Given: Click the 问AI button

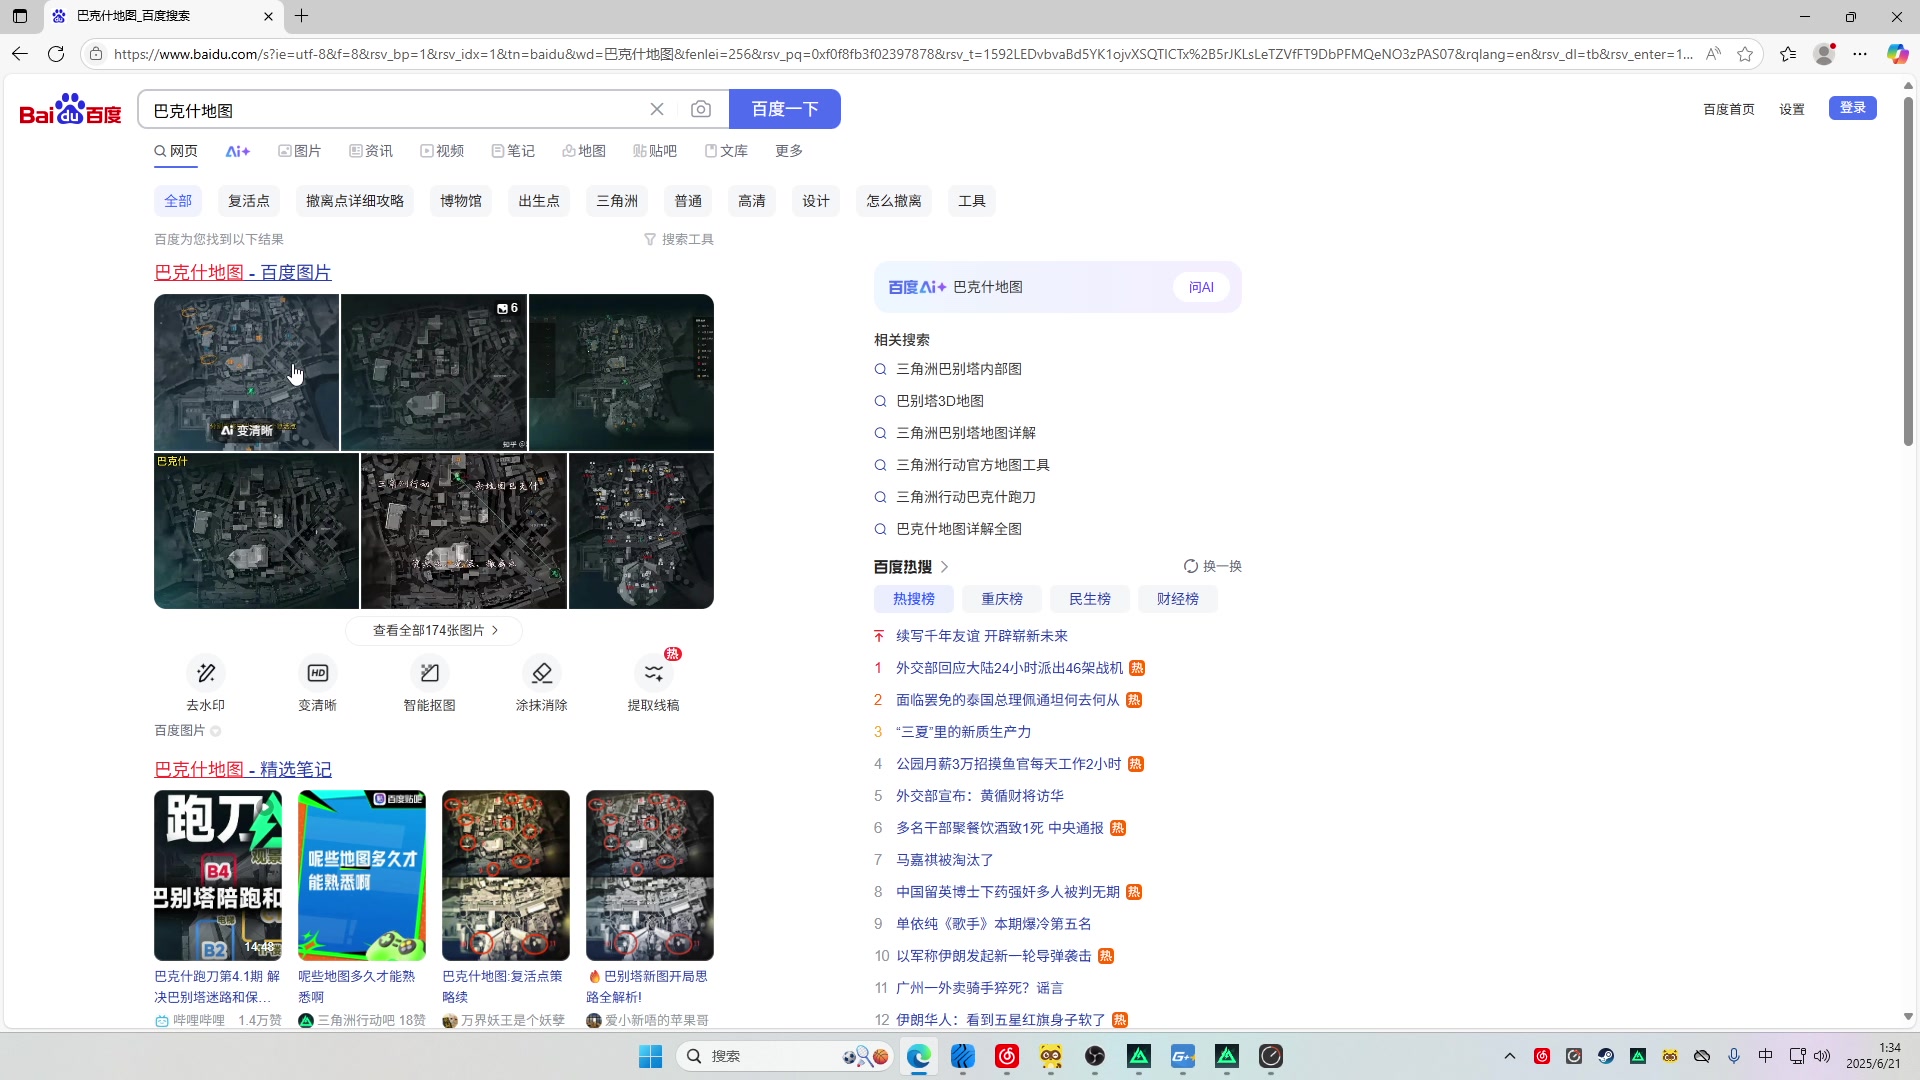Looking at the screenshot, I should [1201, 287].
